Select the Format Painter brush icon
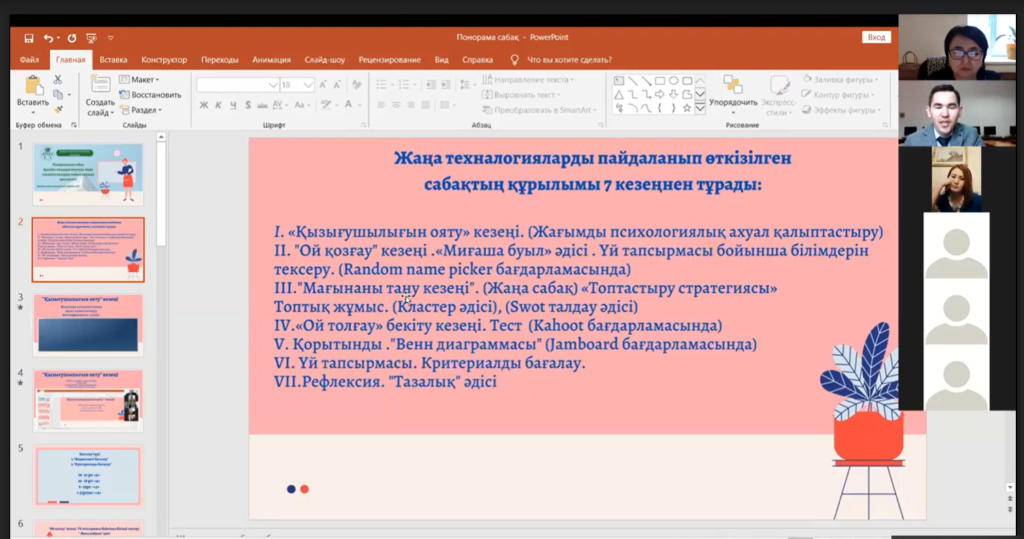 [58, 109]
